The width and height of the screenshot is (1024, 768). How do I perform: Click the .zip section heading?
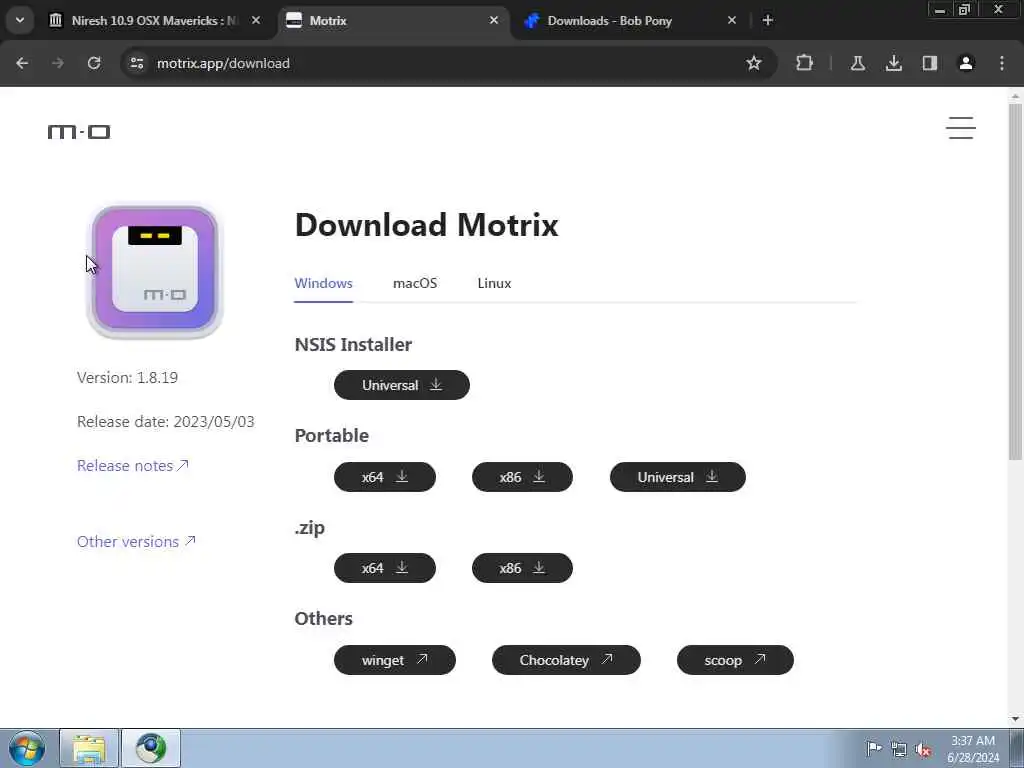[x=310, y=528]
